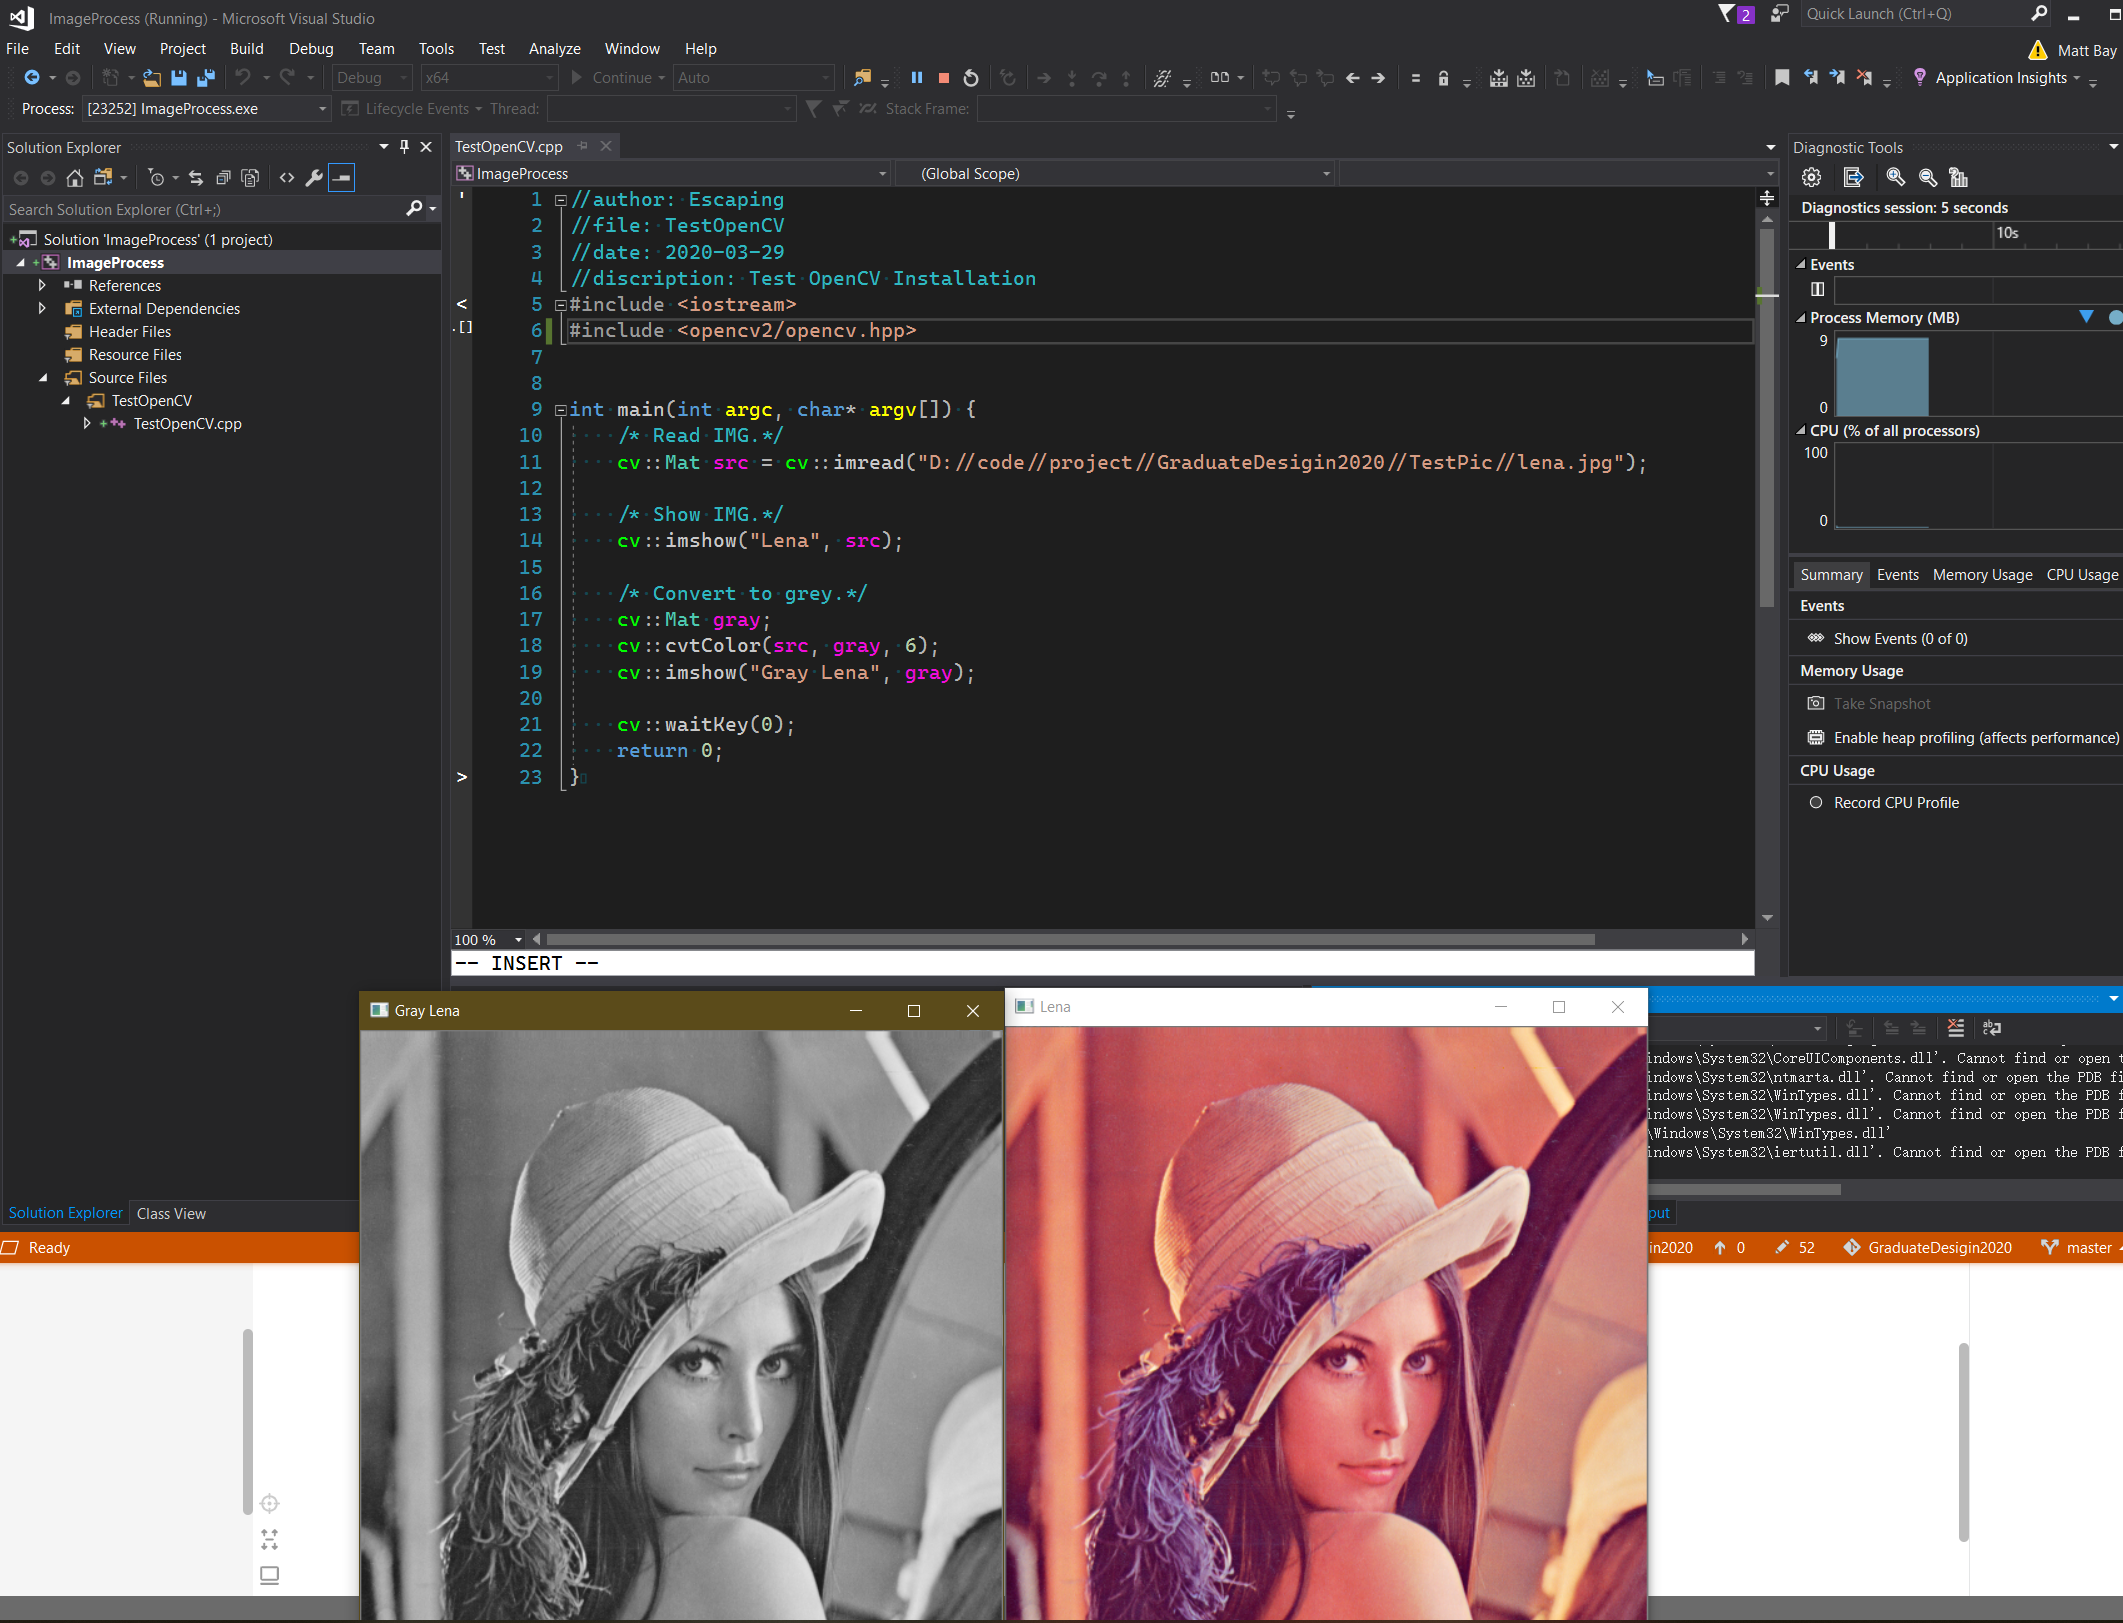Open Diagnostic Tools settings gear
Image resolution: width=2123 pixels, height=1623 pixels.
[x=1811, y=178]
